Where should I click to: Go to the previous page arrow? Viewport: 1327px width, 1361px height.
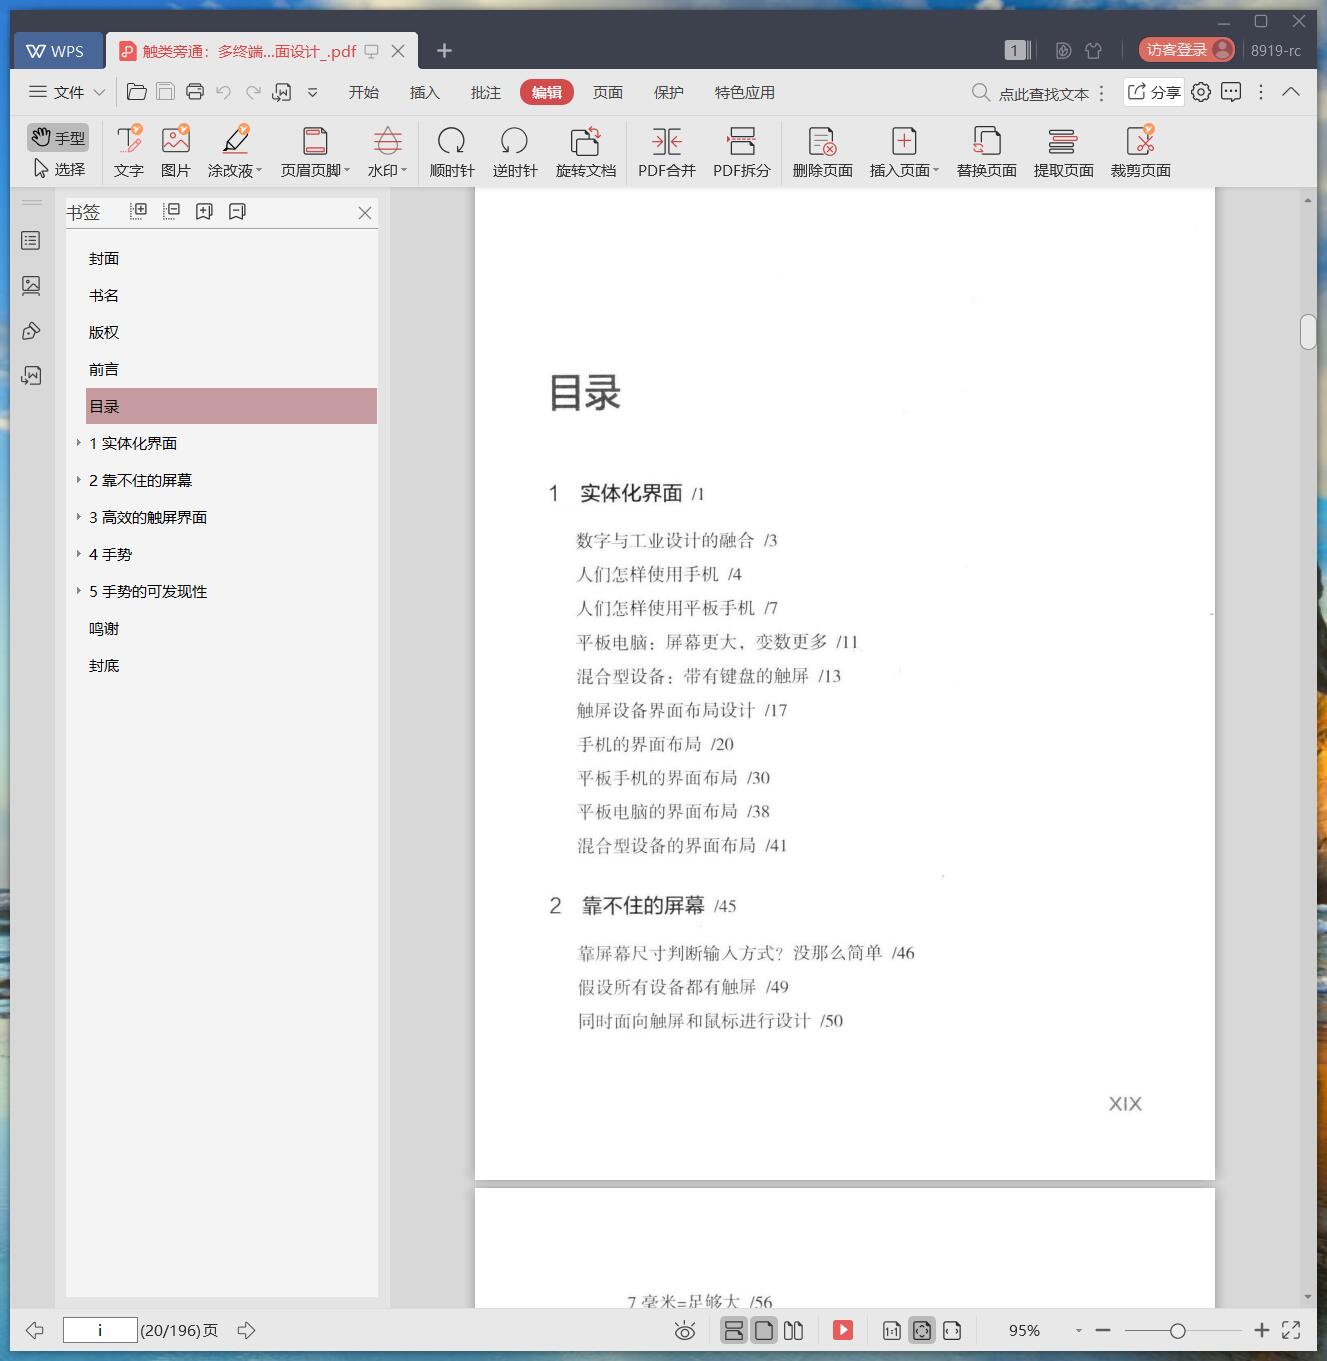coord(35,1330)
